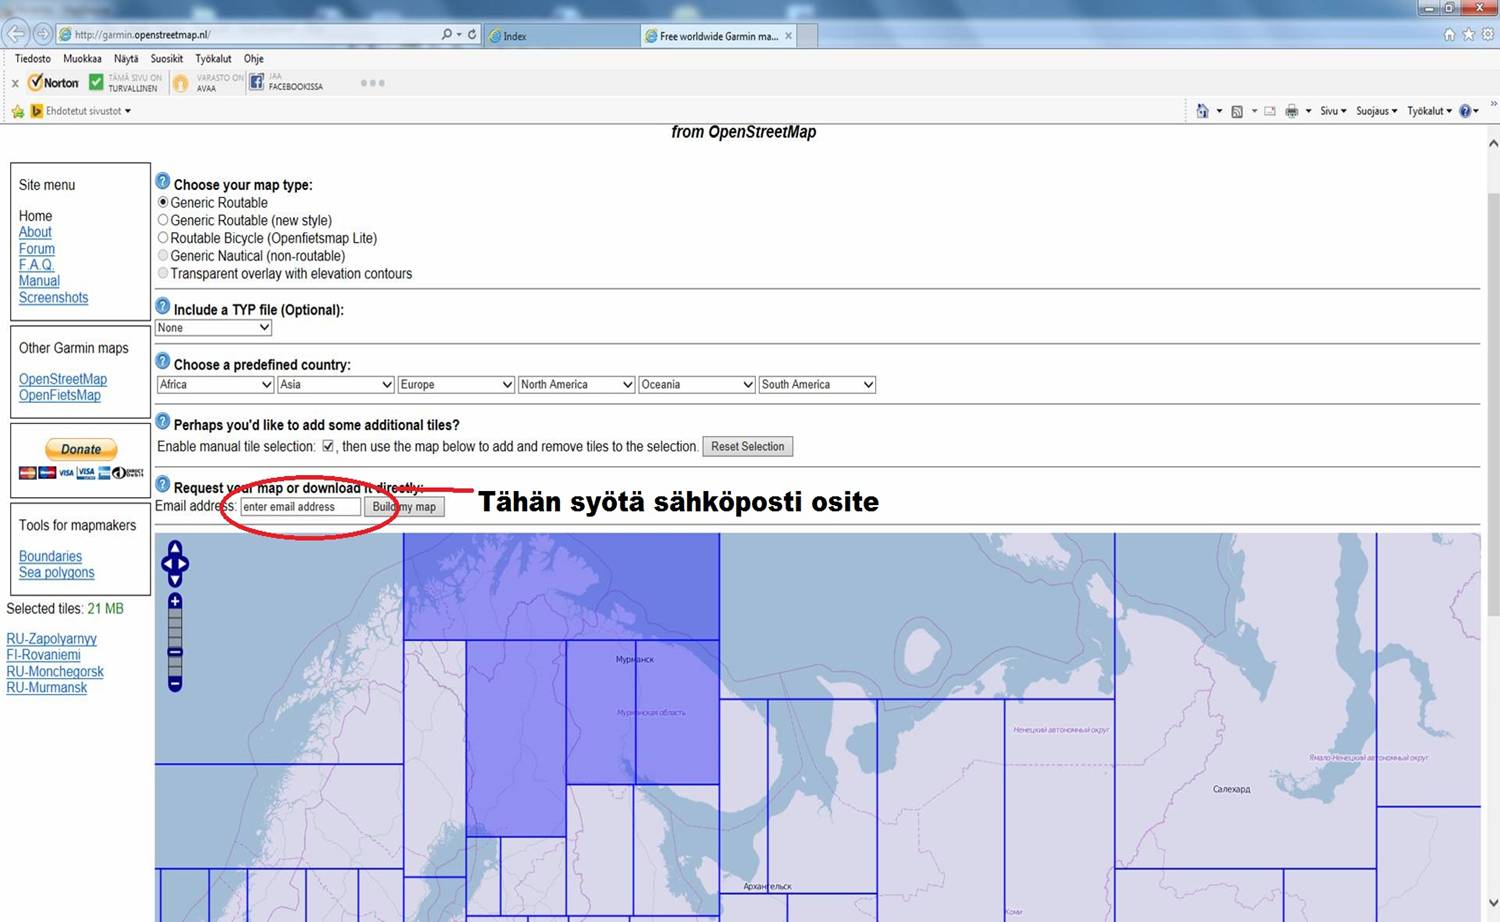Toggle Enable manual tile selection checkbox
The width and height of the screenshot is (1500, 922).
tap(328, 446)
